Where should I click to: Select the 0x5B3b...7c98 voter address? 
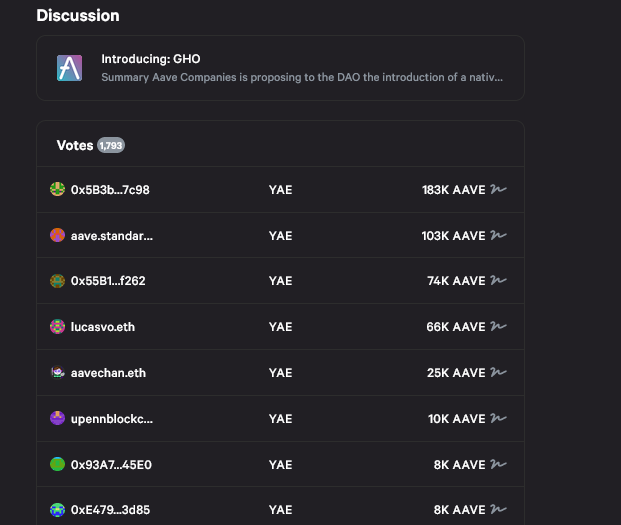pyautogui.click(x=110, y=190)
